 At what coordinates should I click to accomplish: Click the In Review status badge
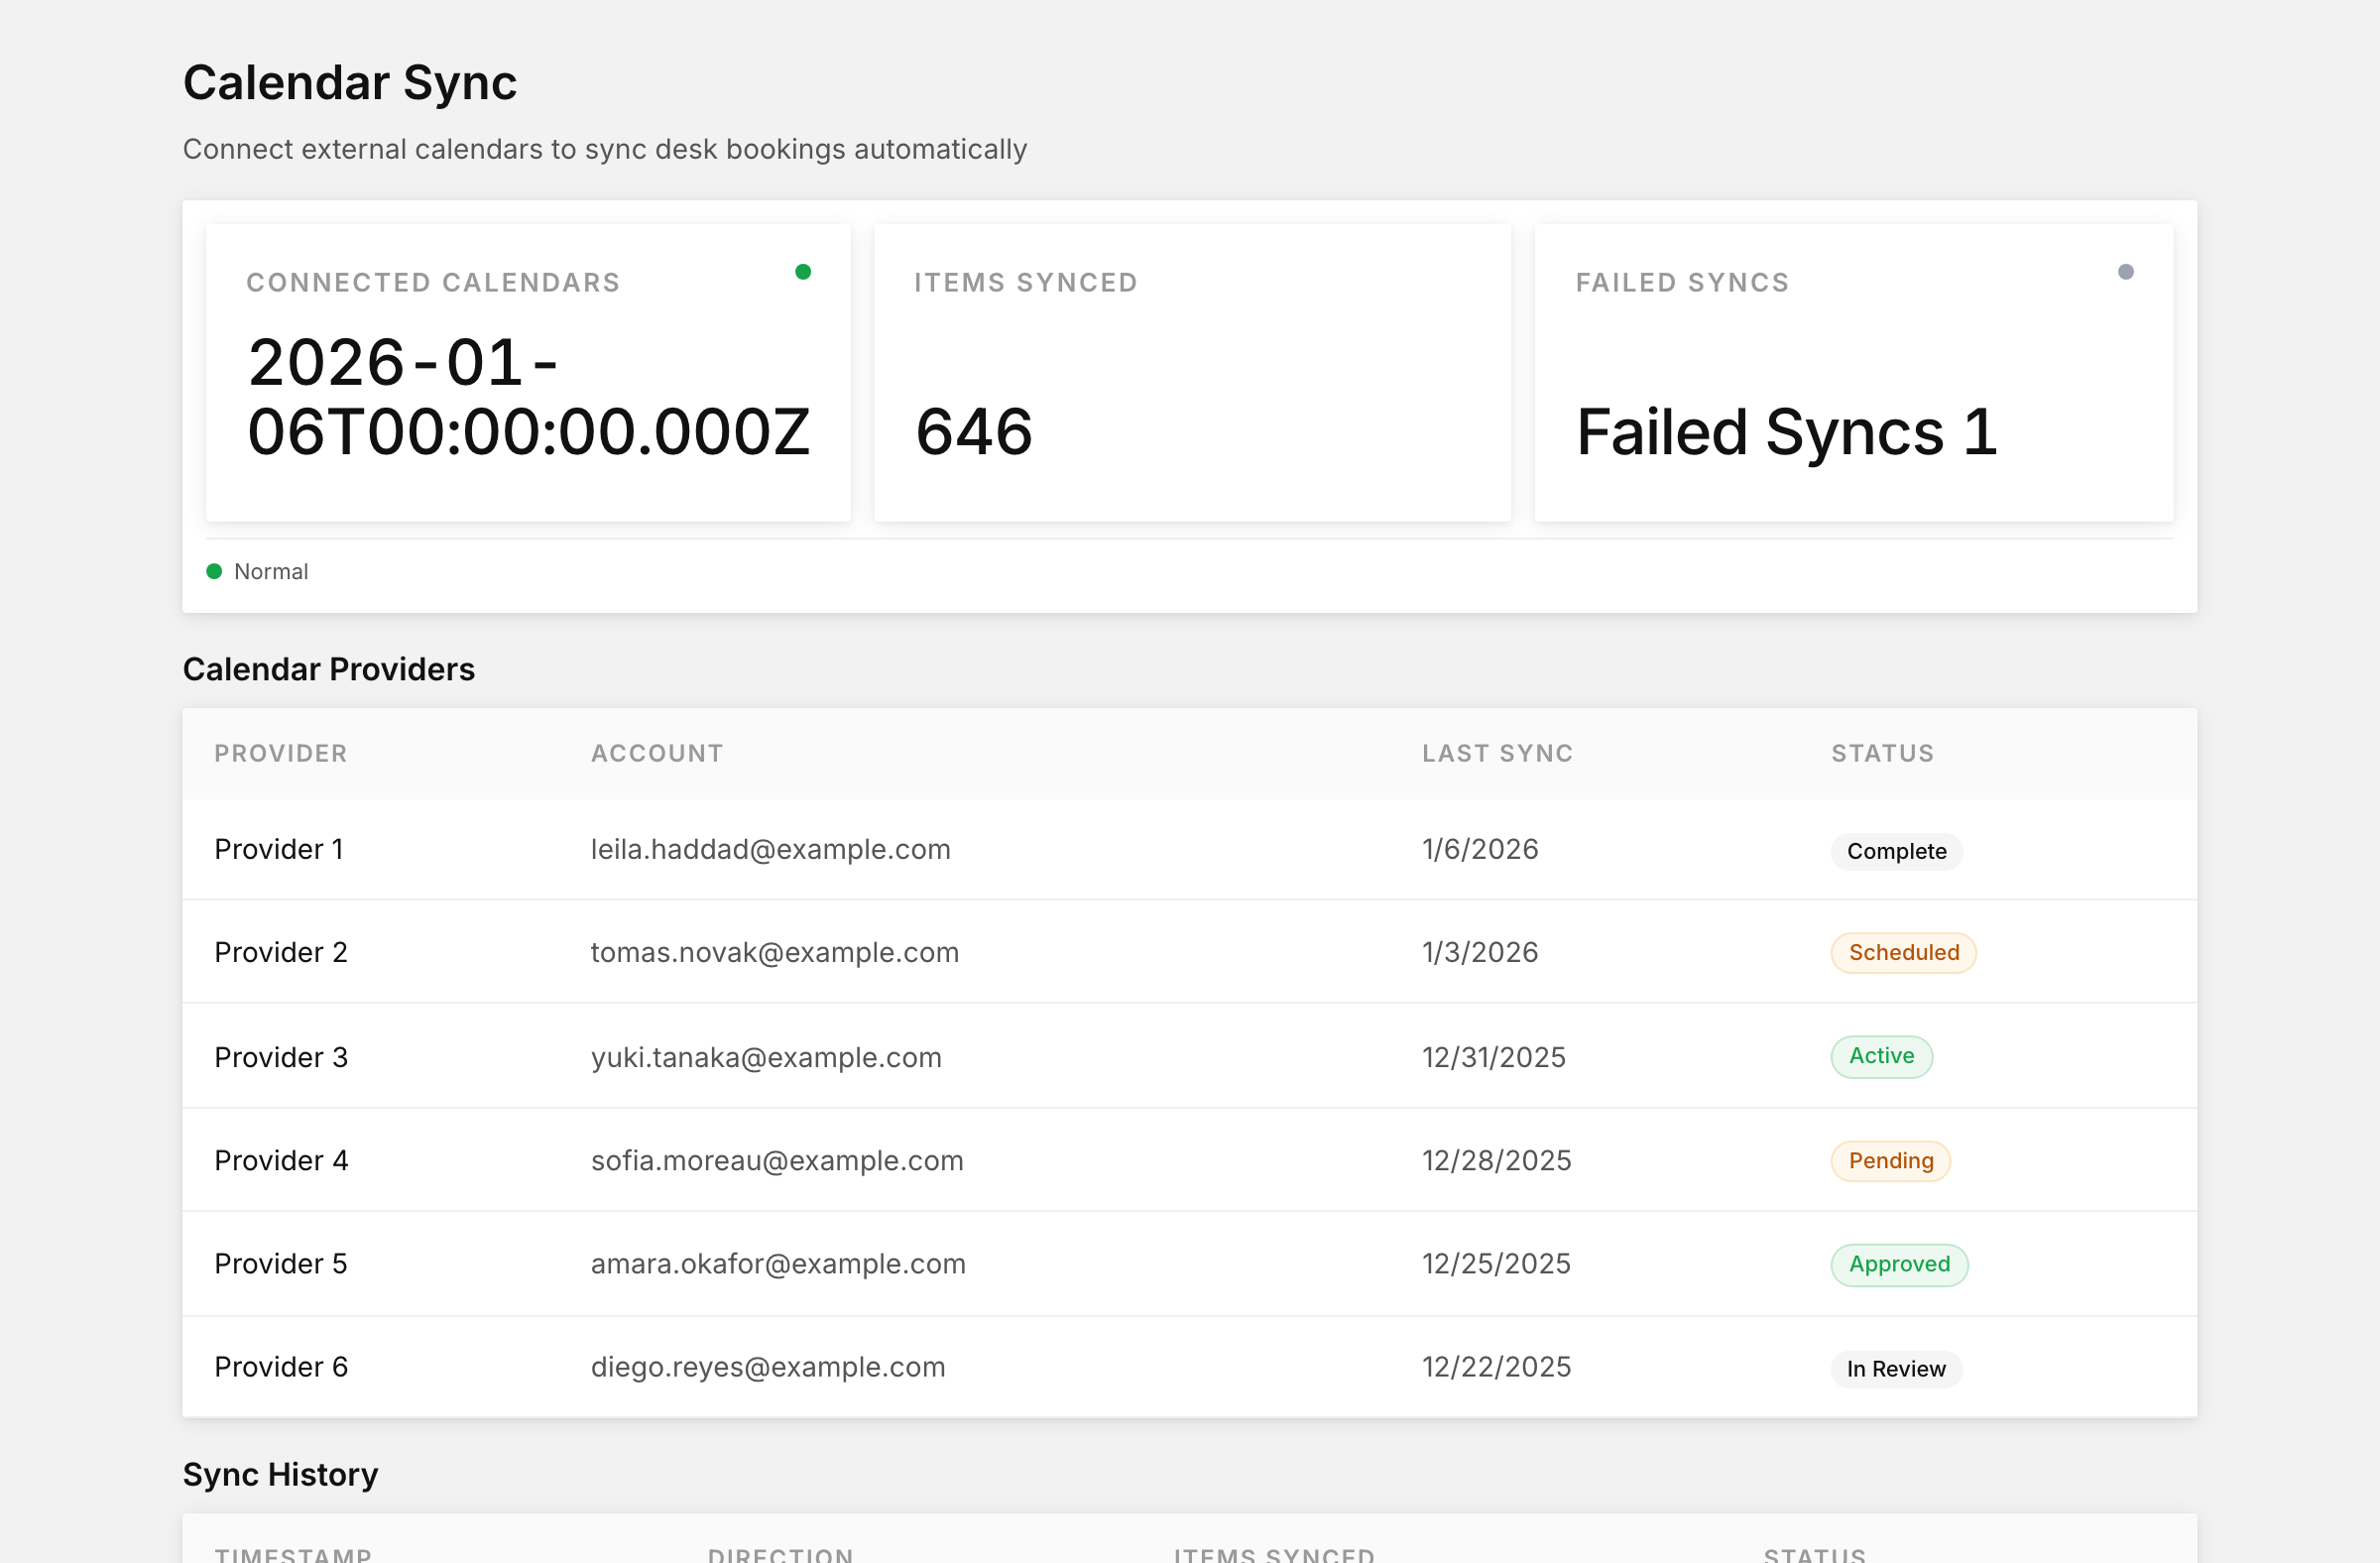(1896, 1369)
